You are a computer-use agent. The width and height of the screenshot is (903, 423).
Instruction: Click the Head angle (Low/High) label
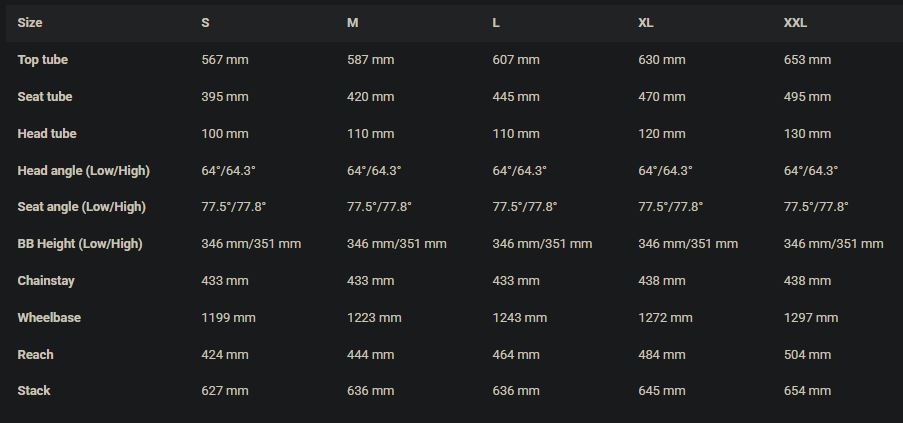pos(84,171)
